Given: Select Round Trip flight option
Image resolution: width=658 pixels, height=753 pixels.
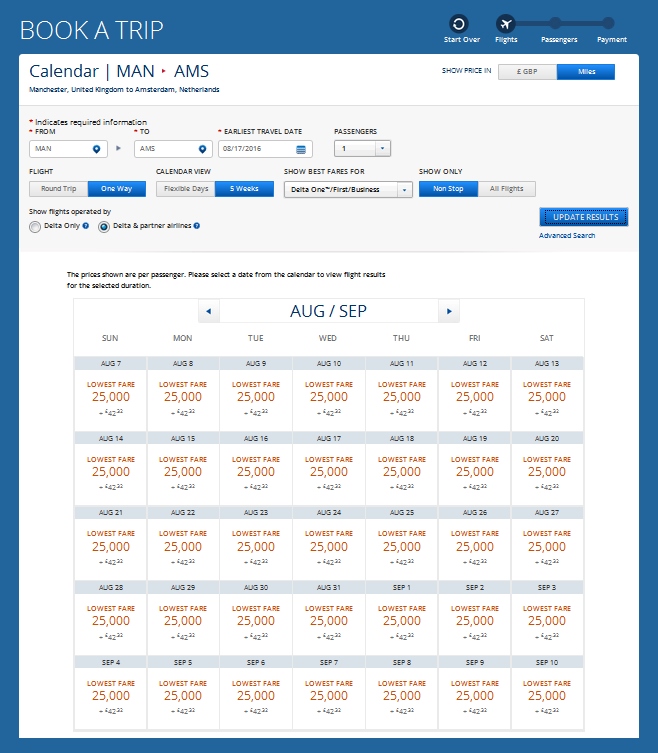Looking at the screenshot, I should click(57, 189).
